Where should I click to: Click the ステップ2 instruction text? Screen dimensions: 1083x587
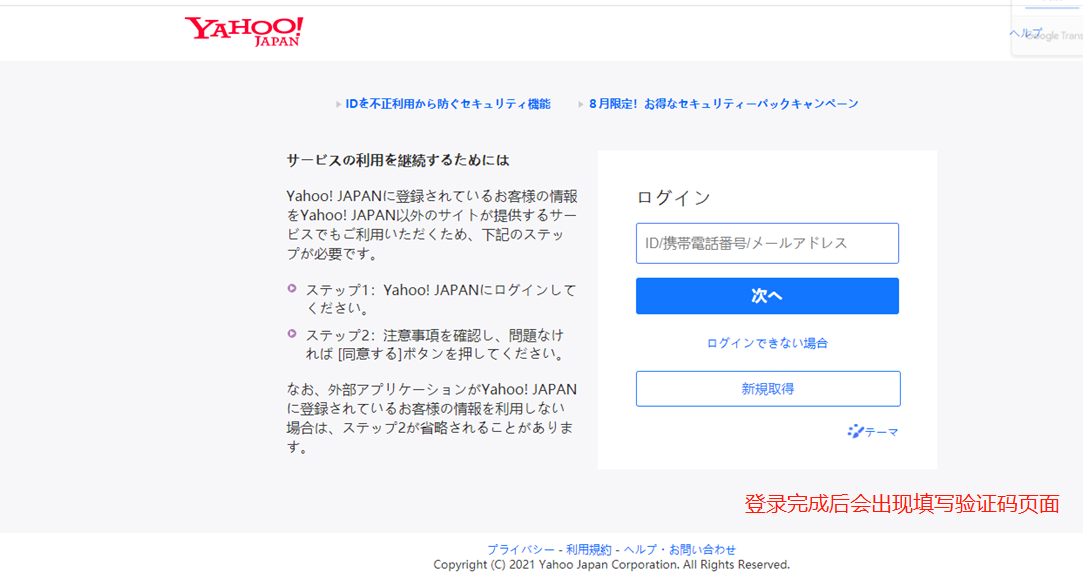(x=437, y=345)
